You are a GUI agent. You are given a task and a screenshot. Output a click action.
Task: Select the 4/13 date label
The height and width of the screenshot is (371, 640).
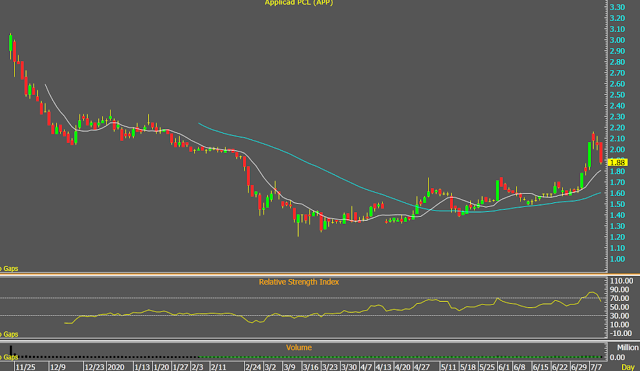[x=383, y=367]
